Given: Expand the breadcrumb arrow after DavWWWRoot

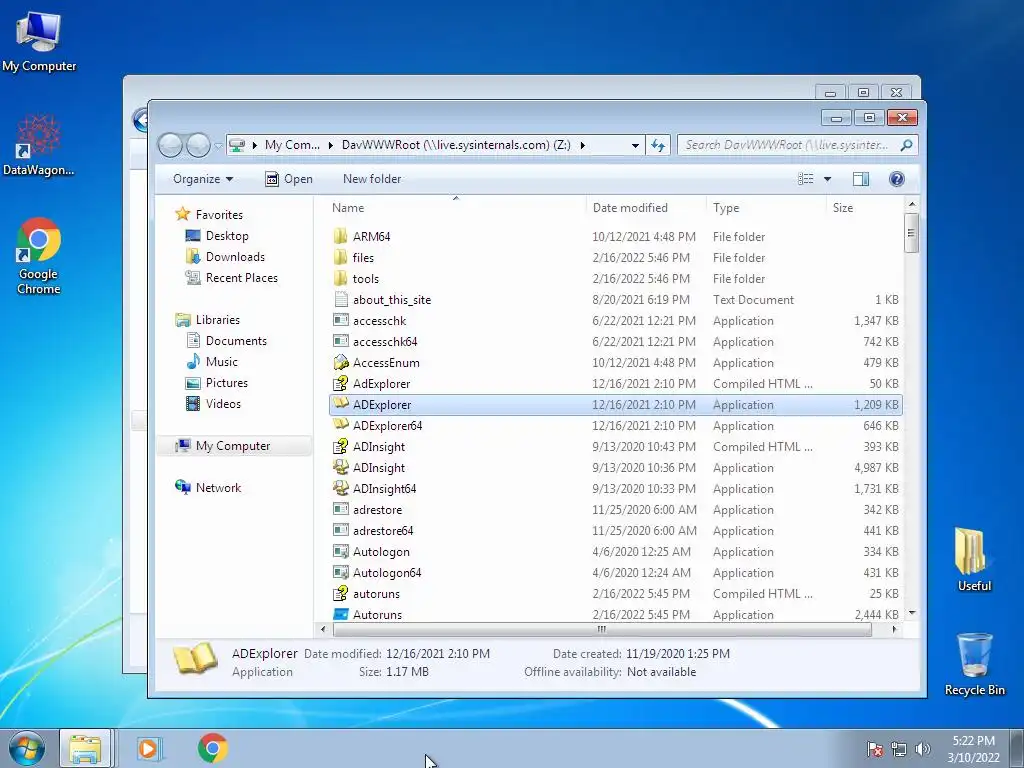Looking at the screenshot, I should point(582,145).
